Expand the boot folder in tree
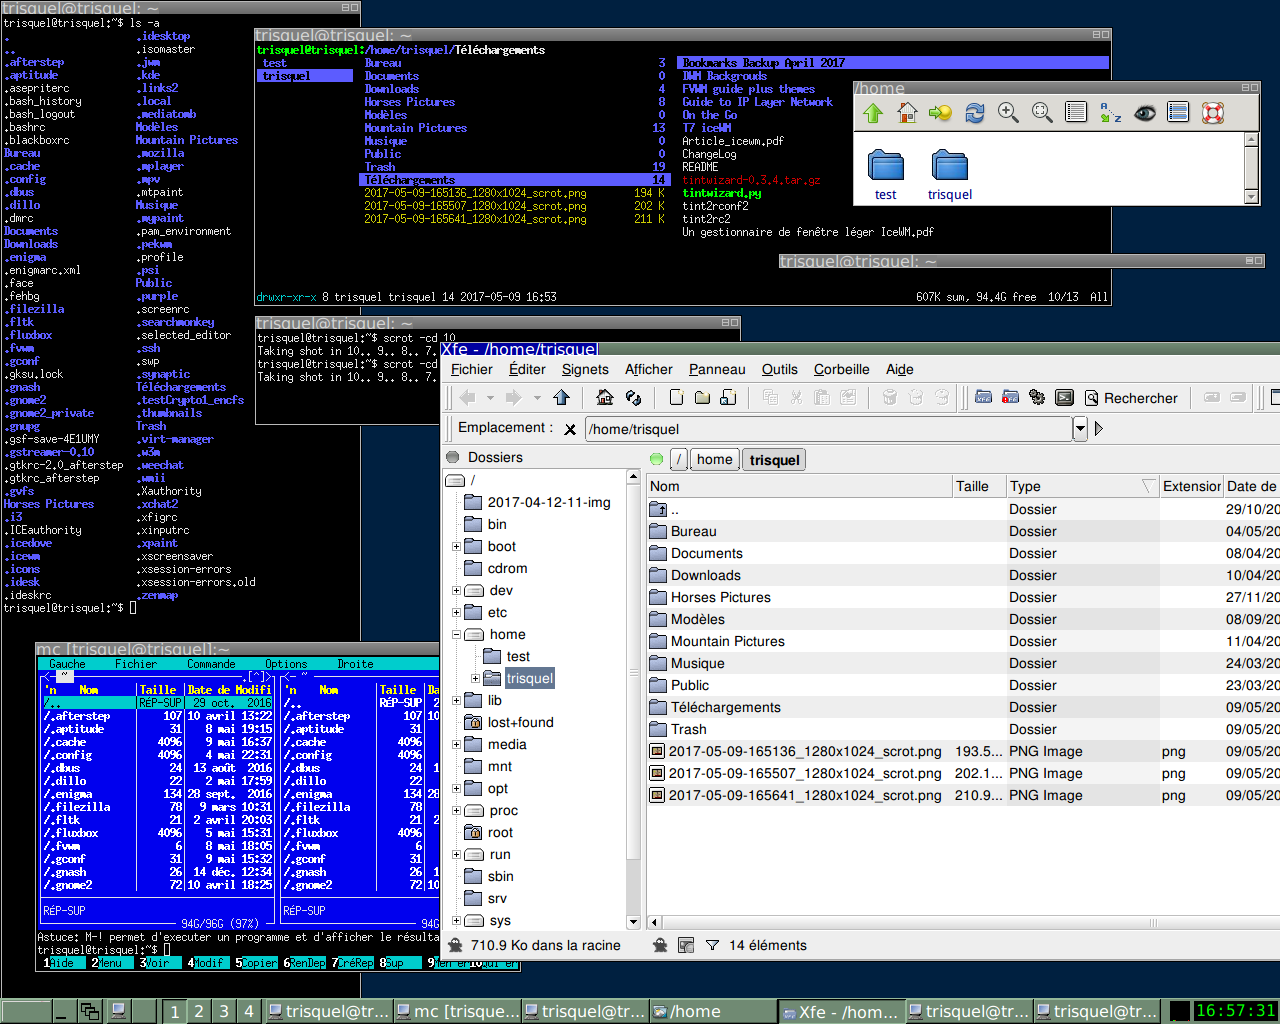The image size is (1280, 1024). tap(456, 547)
